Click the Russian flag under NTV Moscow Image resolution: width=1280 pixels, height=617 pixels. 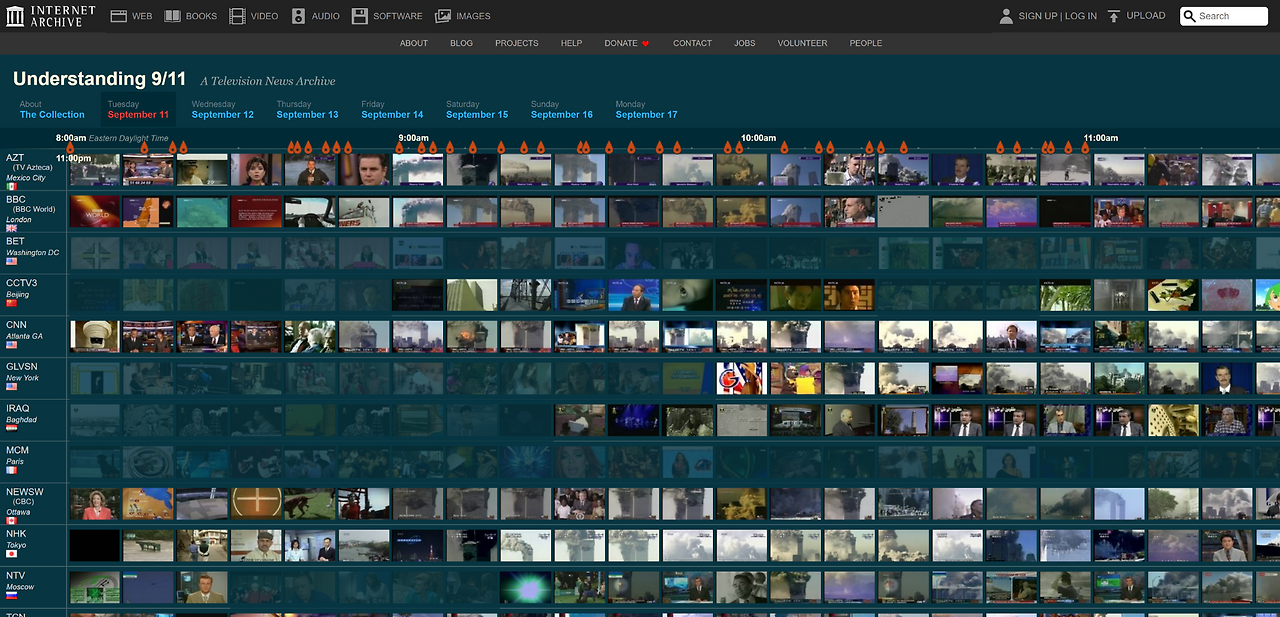point(12,595)
